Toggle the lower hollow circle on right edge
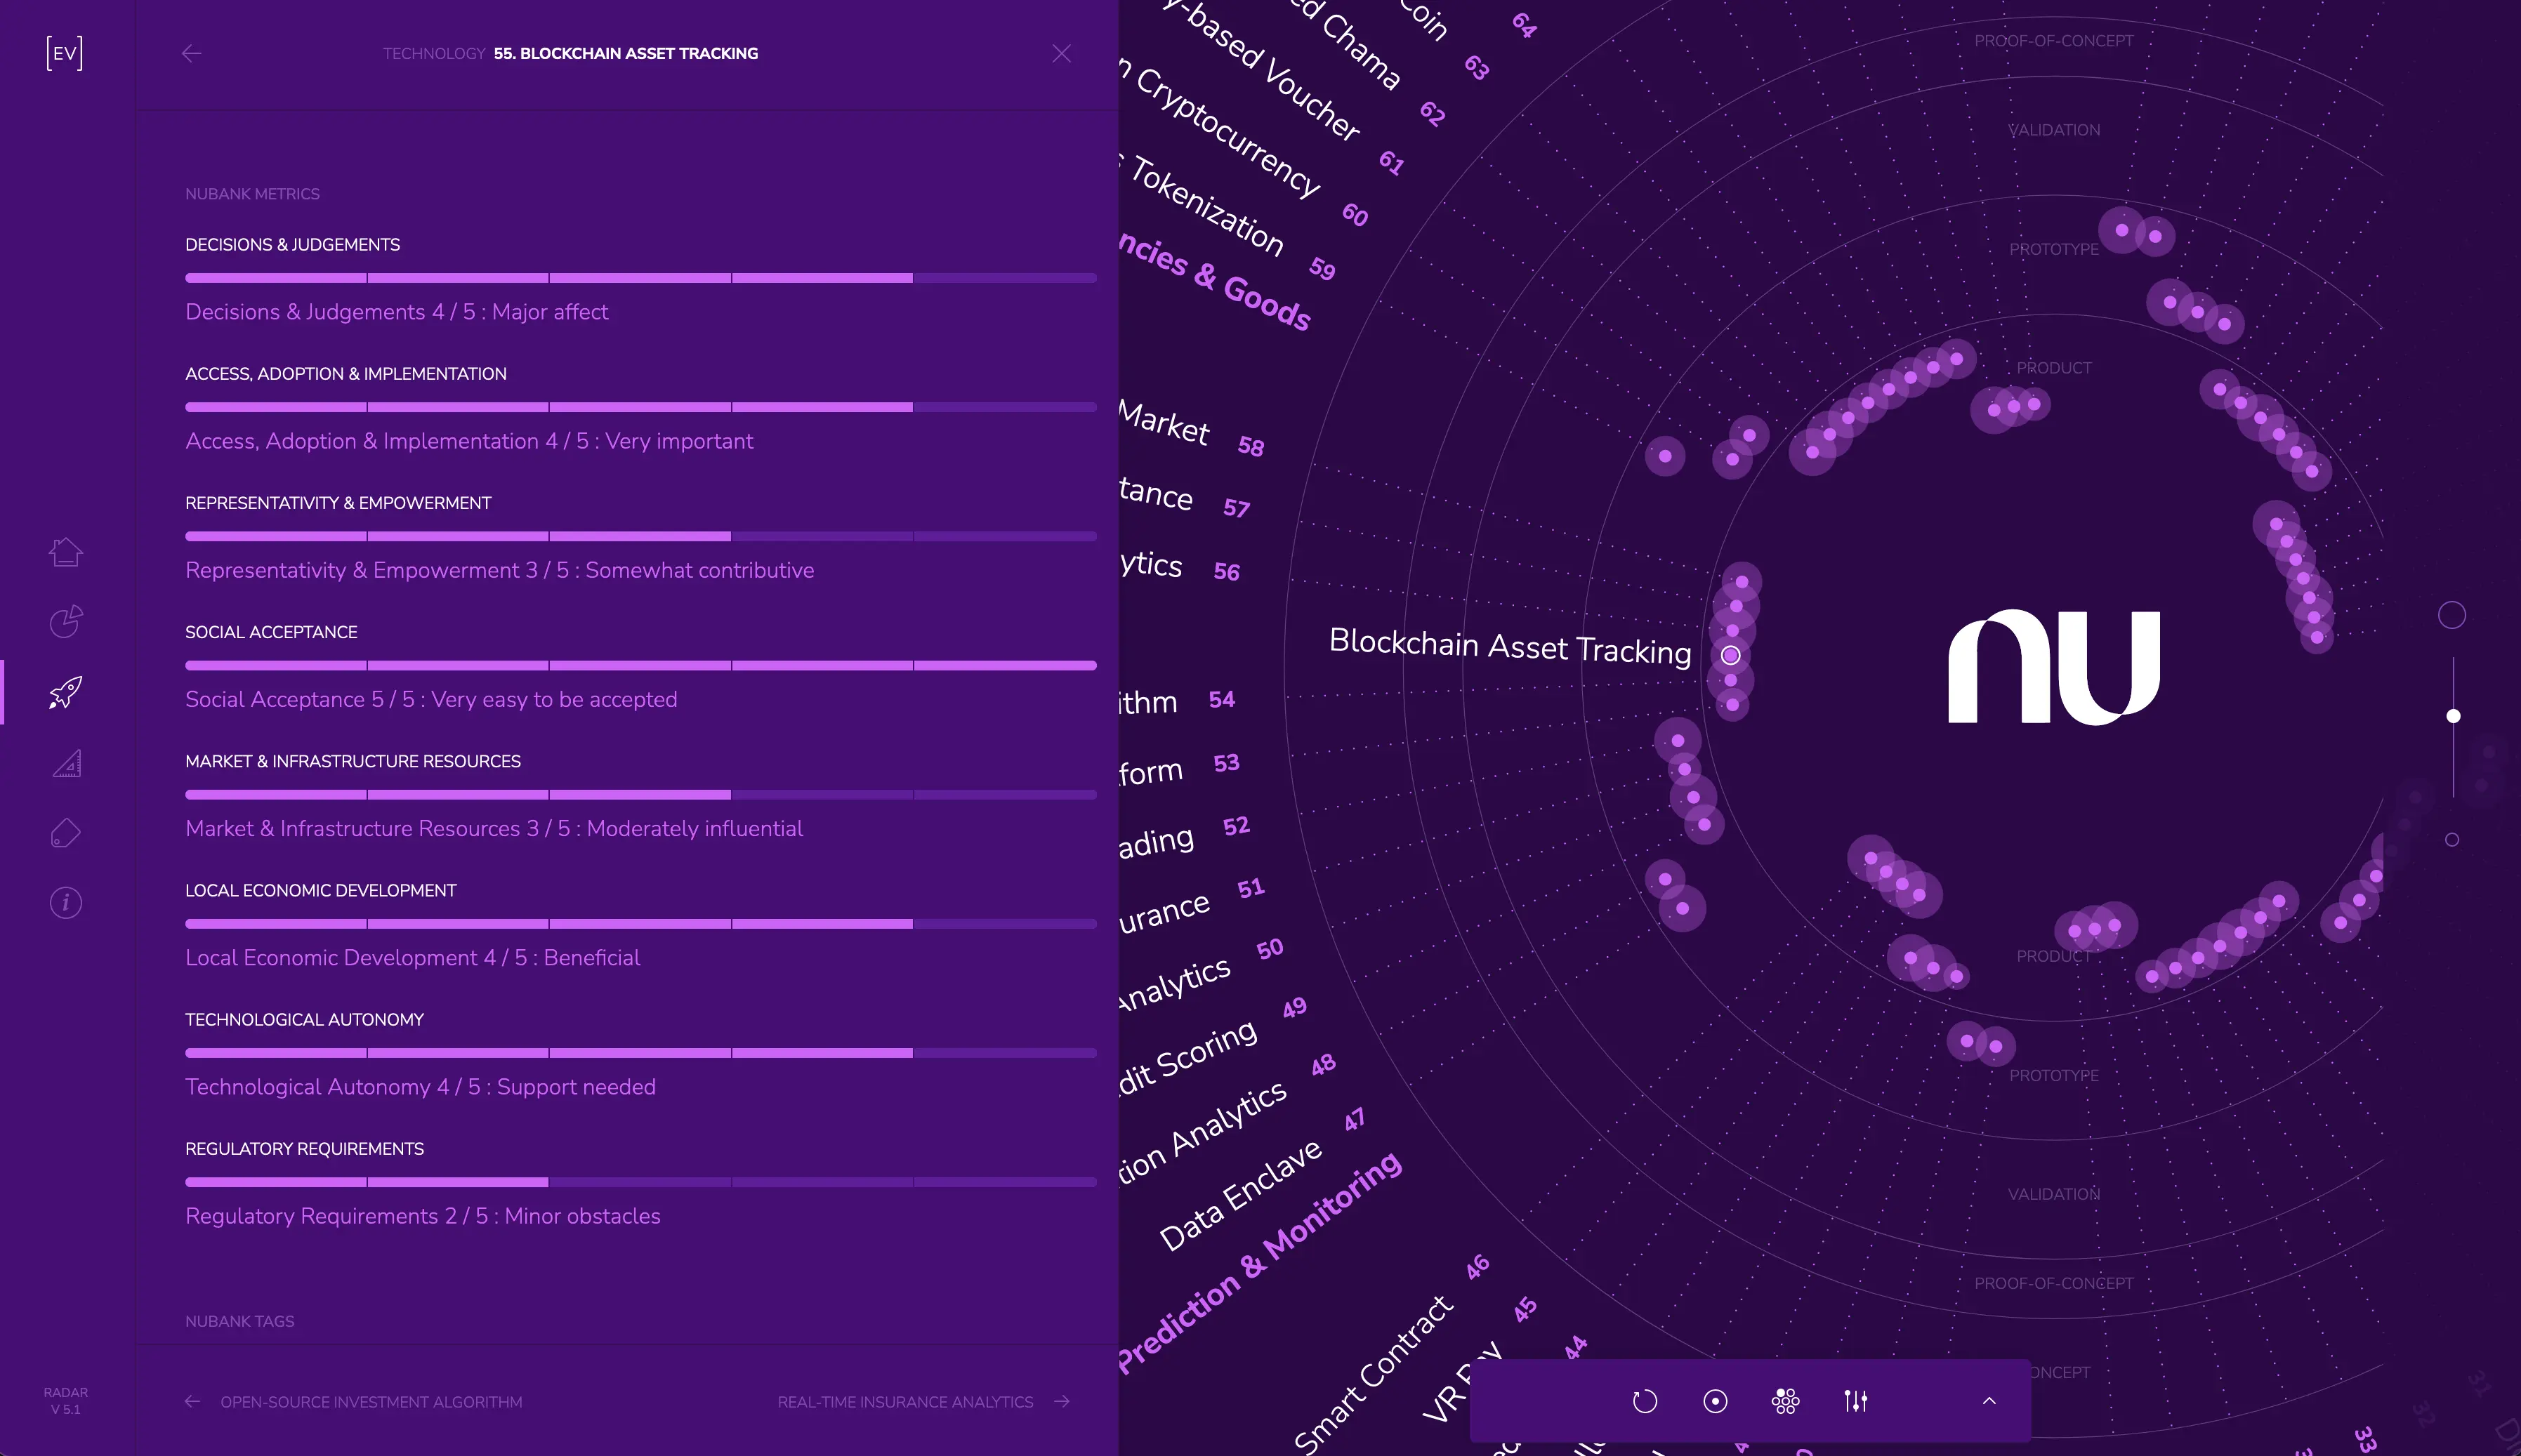2521x1456 pixels. (x=2452, y=839)
